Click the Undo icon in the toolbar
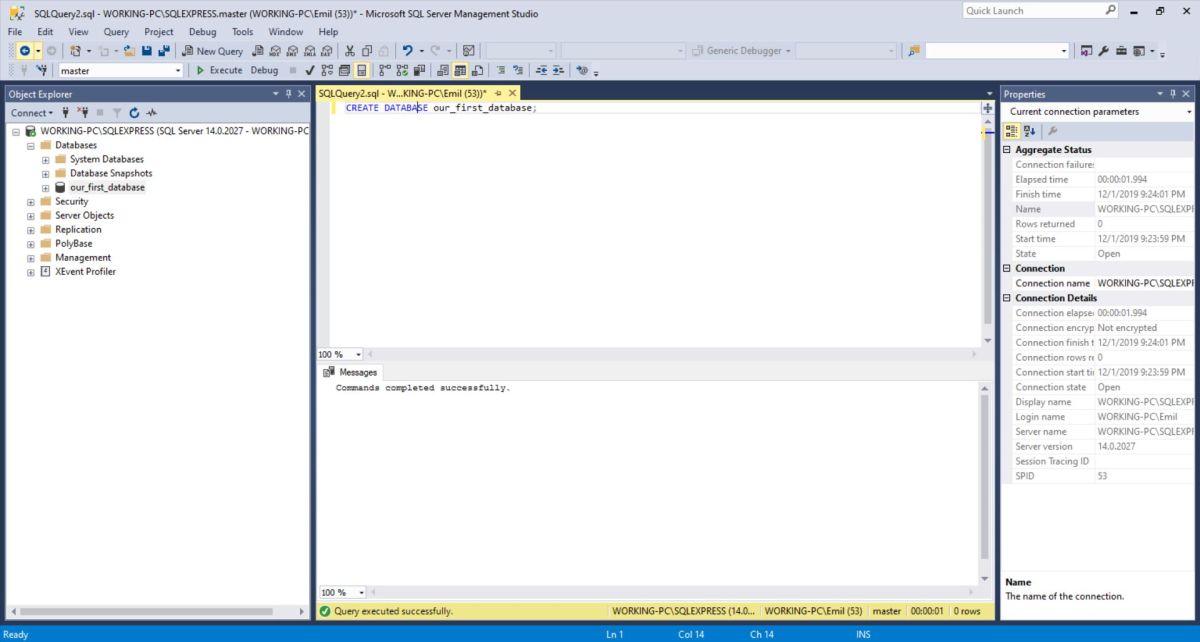 click(x=408, y=50)
